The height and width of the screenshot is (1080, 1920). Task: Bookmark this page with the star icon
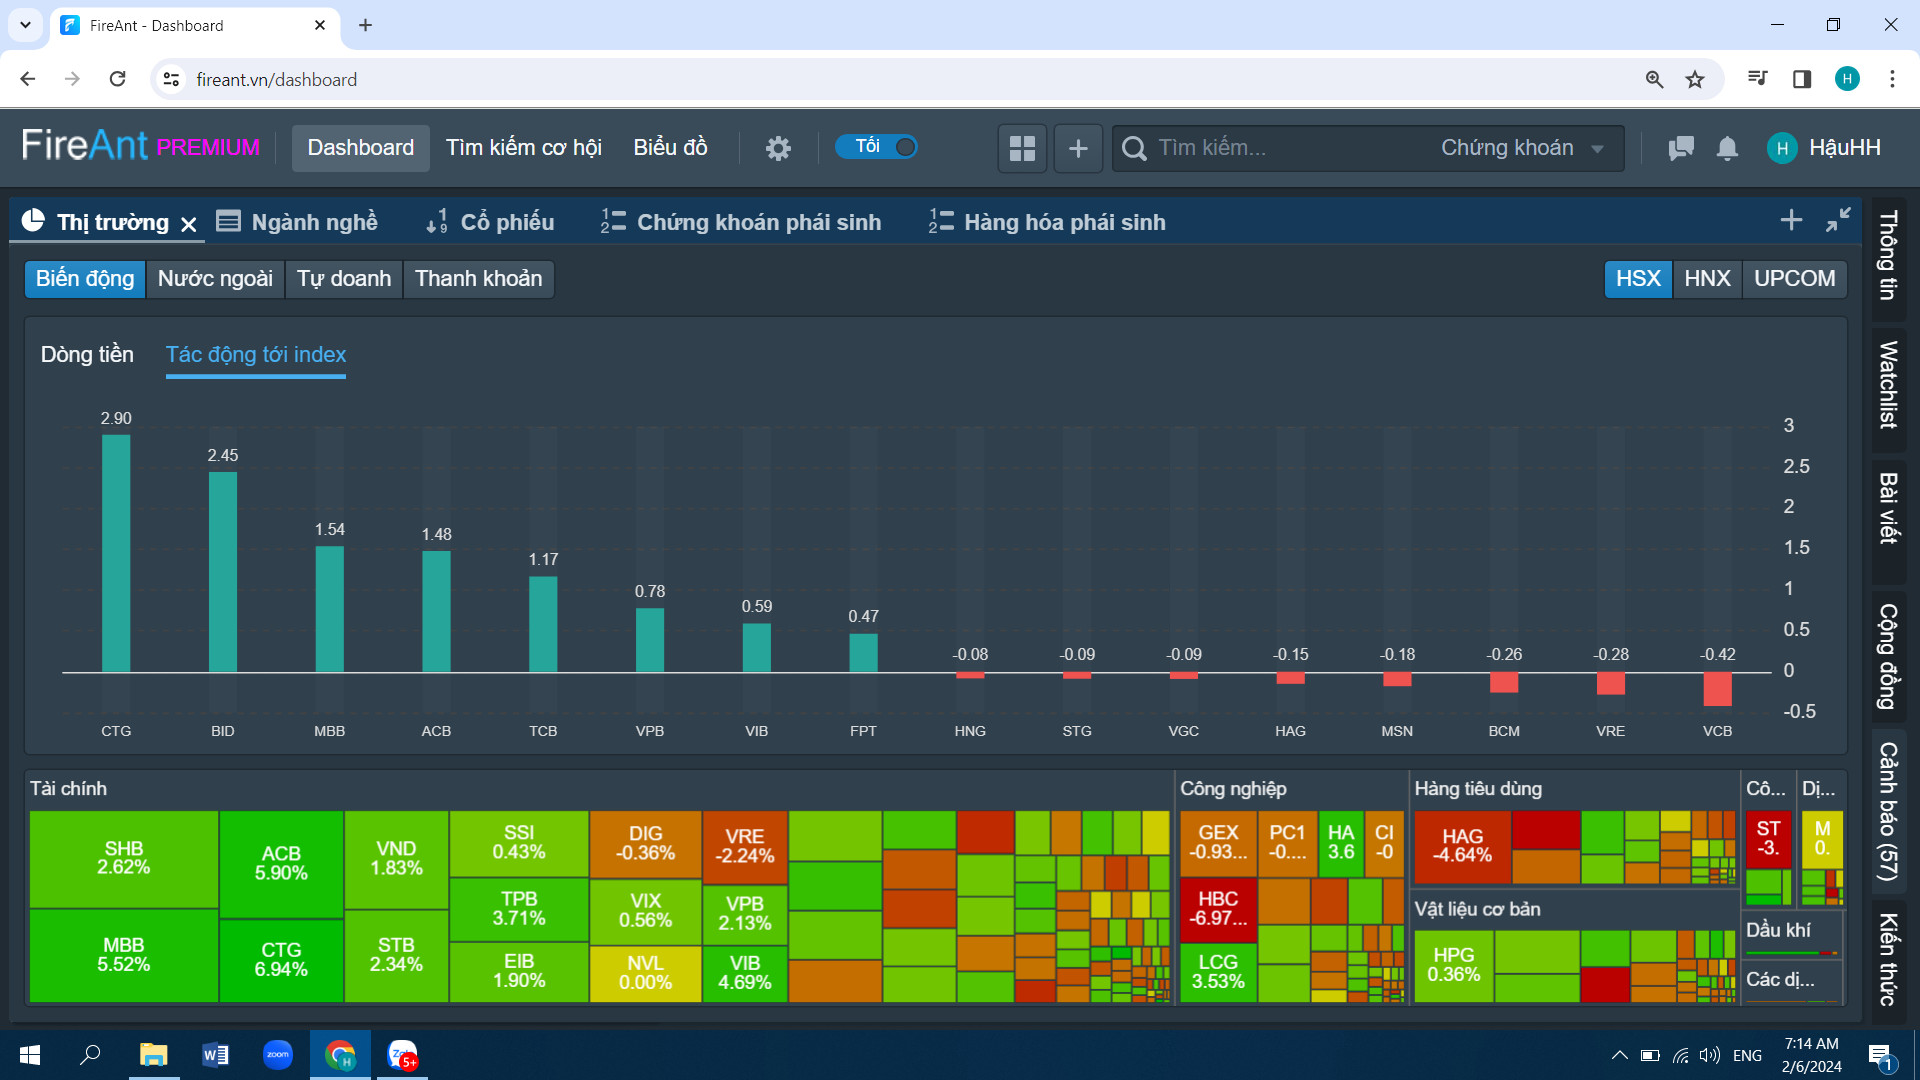(x=1695, y=79)
